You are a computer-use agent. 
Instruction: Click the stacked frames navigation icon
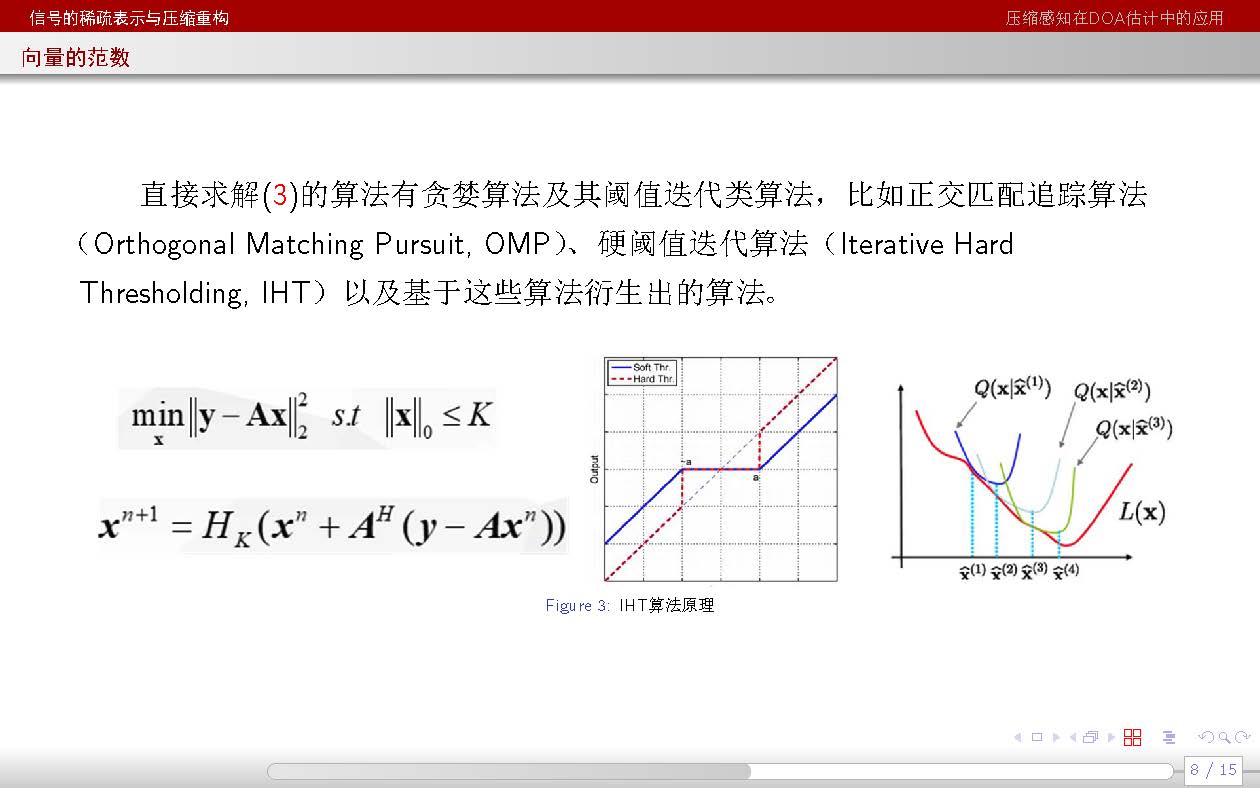[x=1090, y=737]
